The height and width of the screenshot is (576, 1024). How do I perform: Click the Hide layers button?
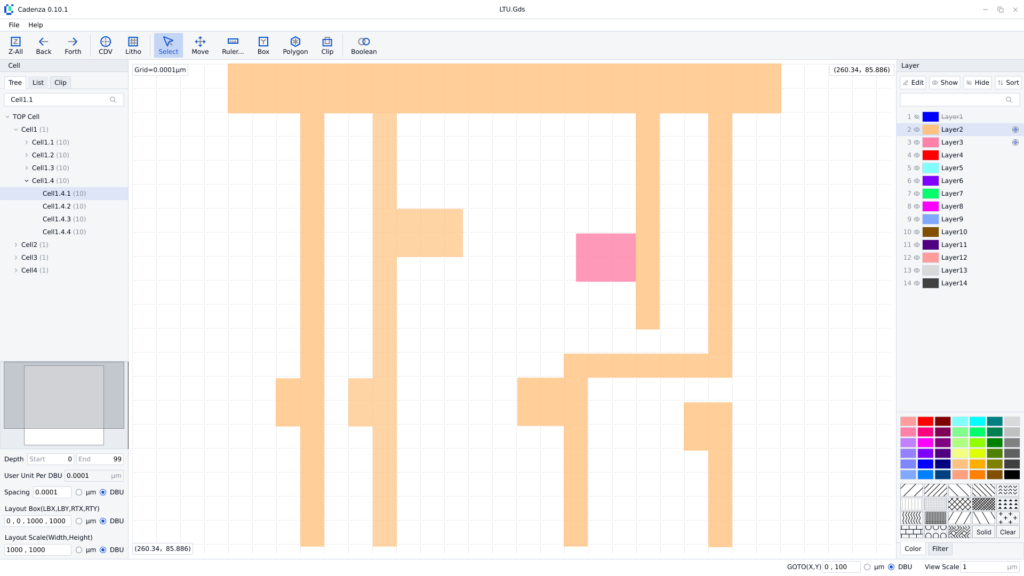(x=976, y=82)
